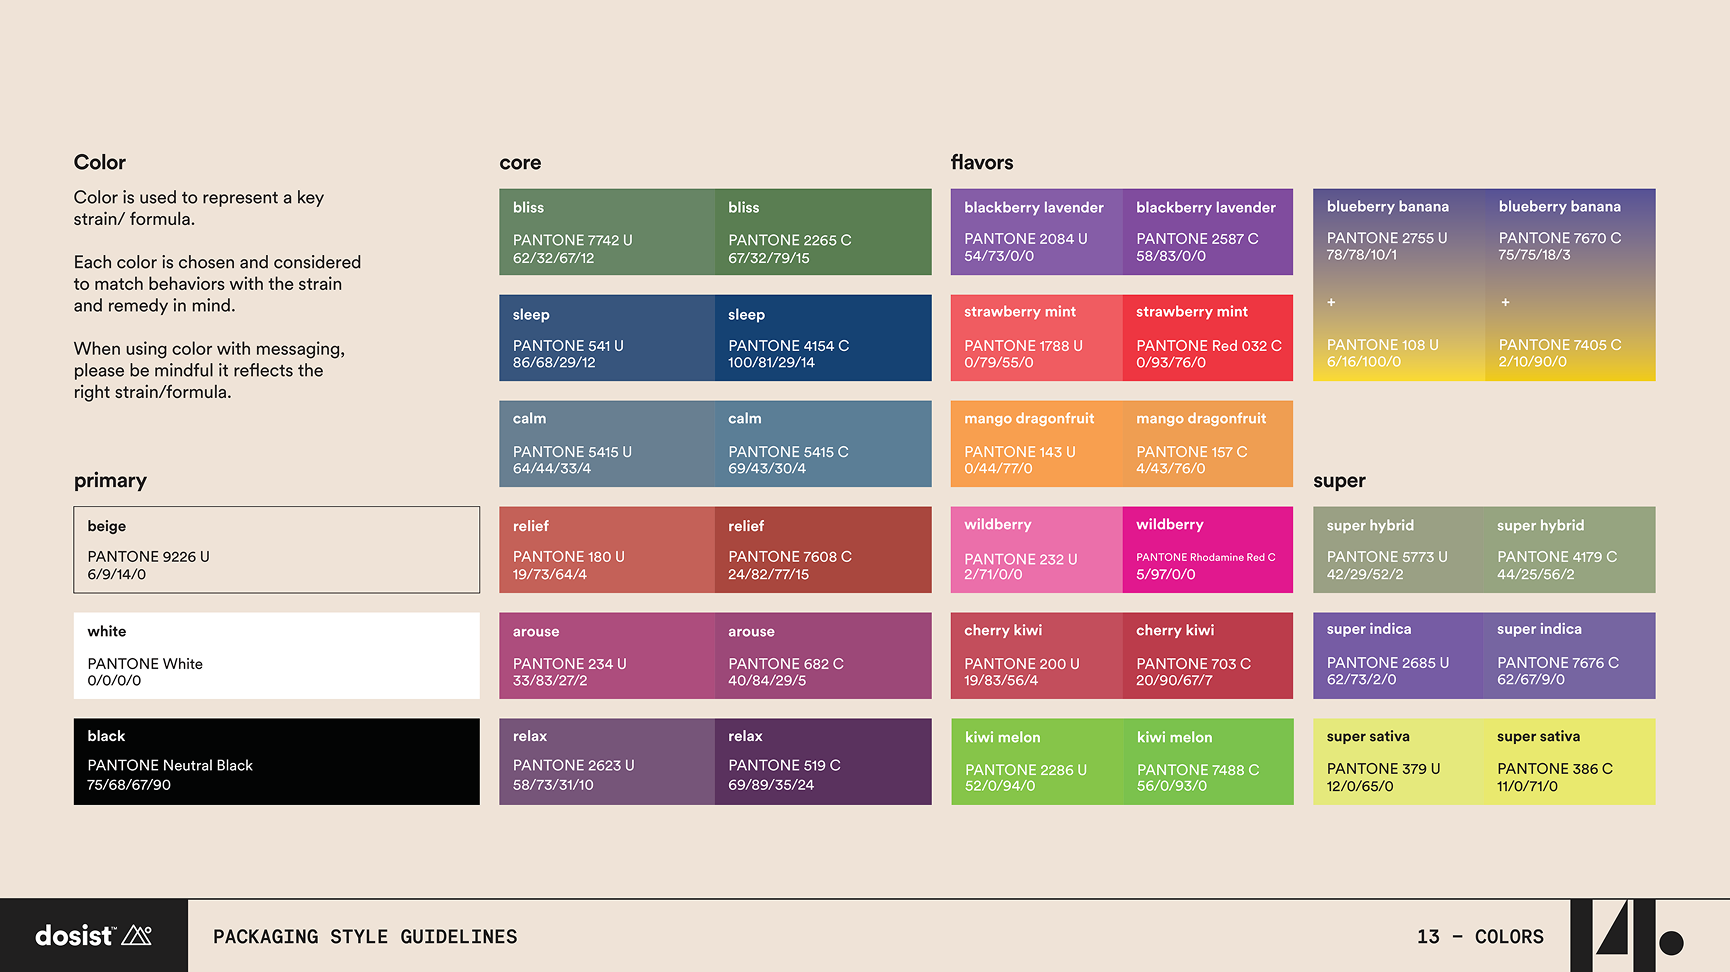
Task: Choose the relief PANTONE 180 U swatch
Action: coord(607,550)
